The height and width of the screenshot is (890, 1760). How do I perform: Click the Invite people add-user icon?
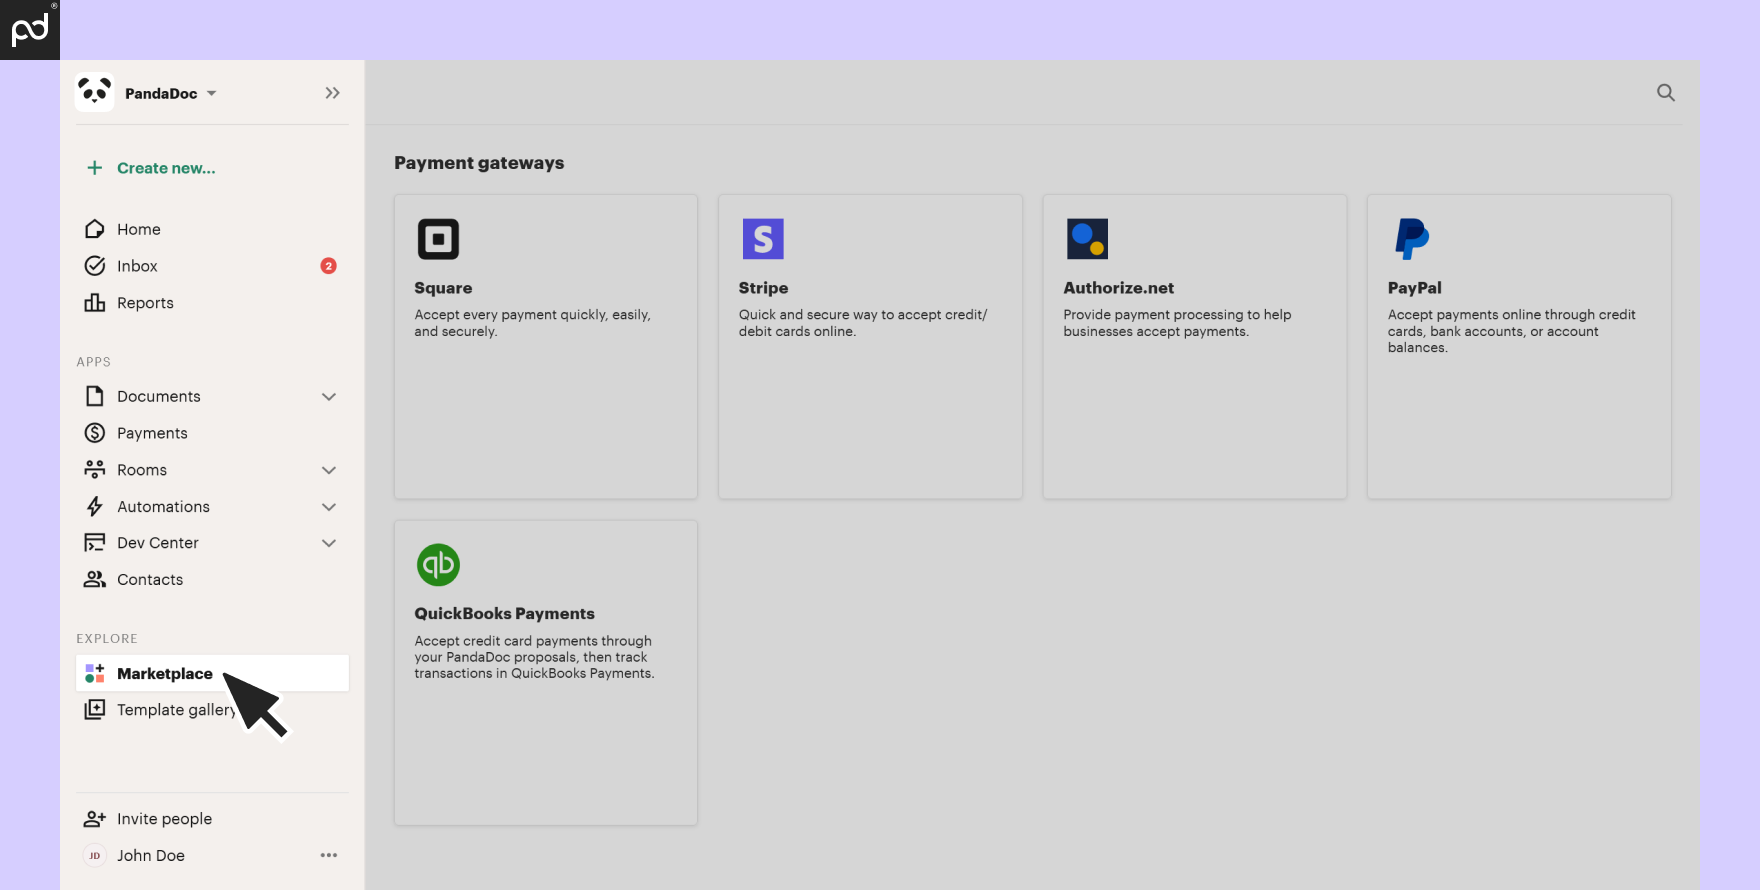95,819
